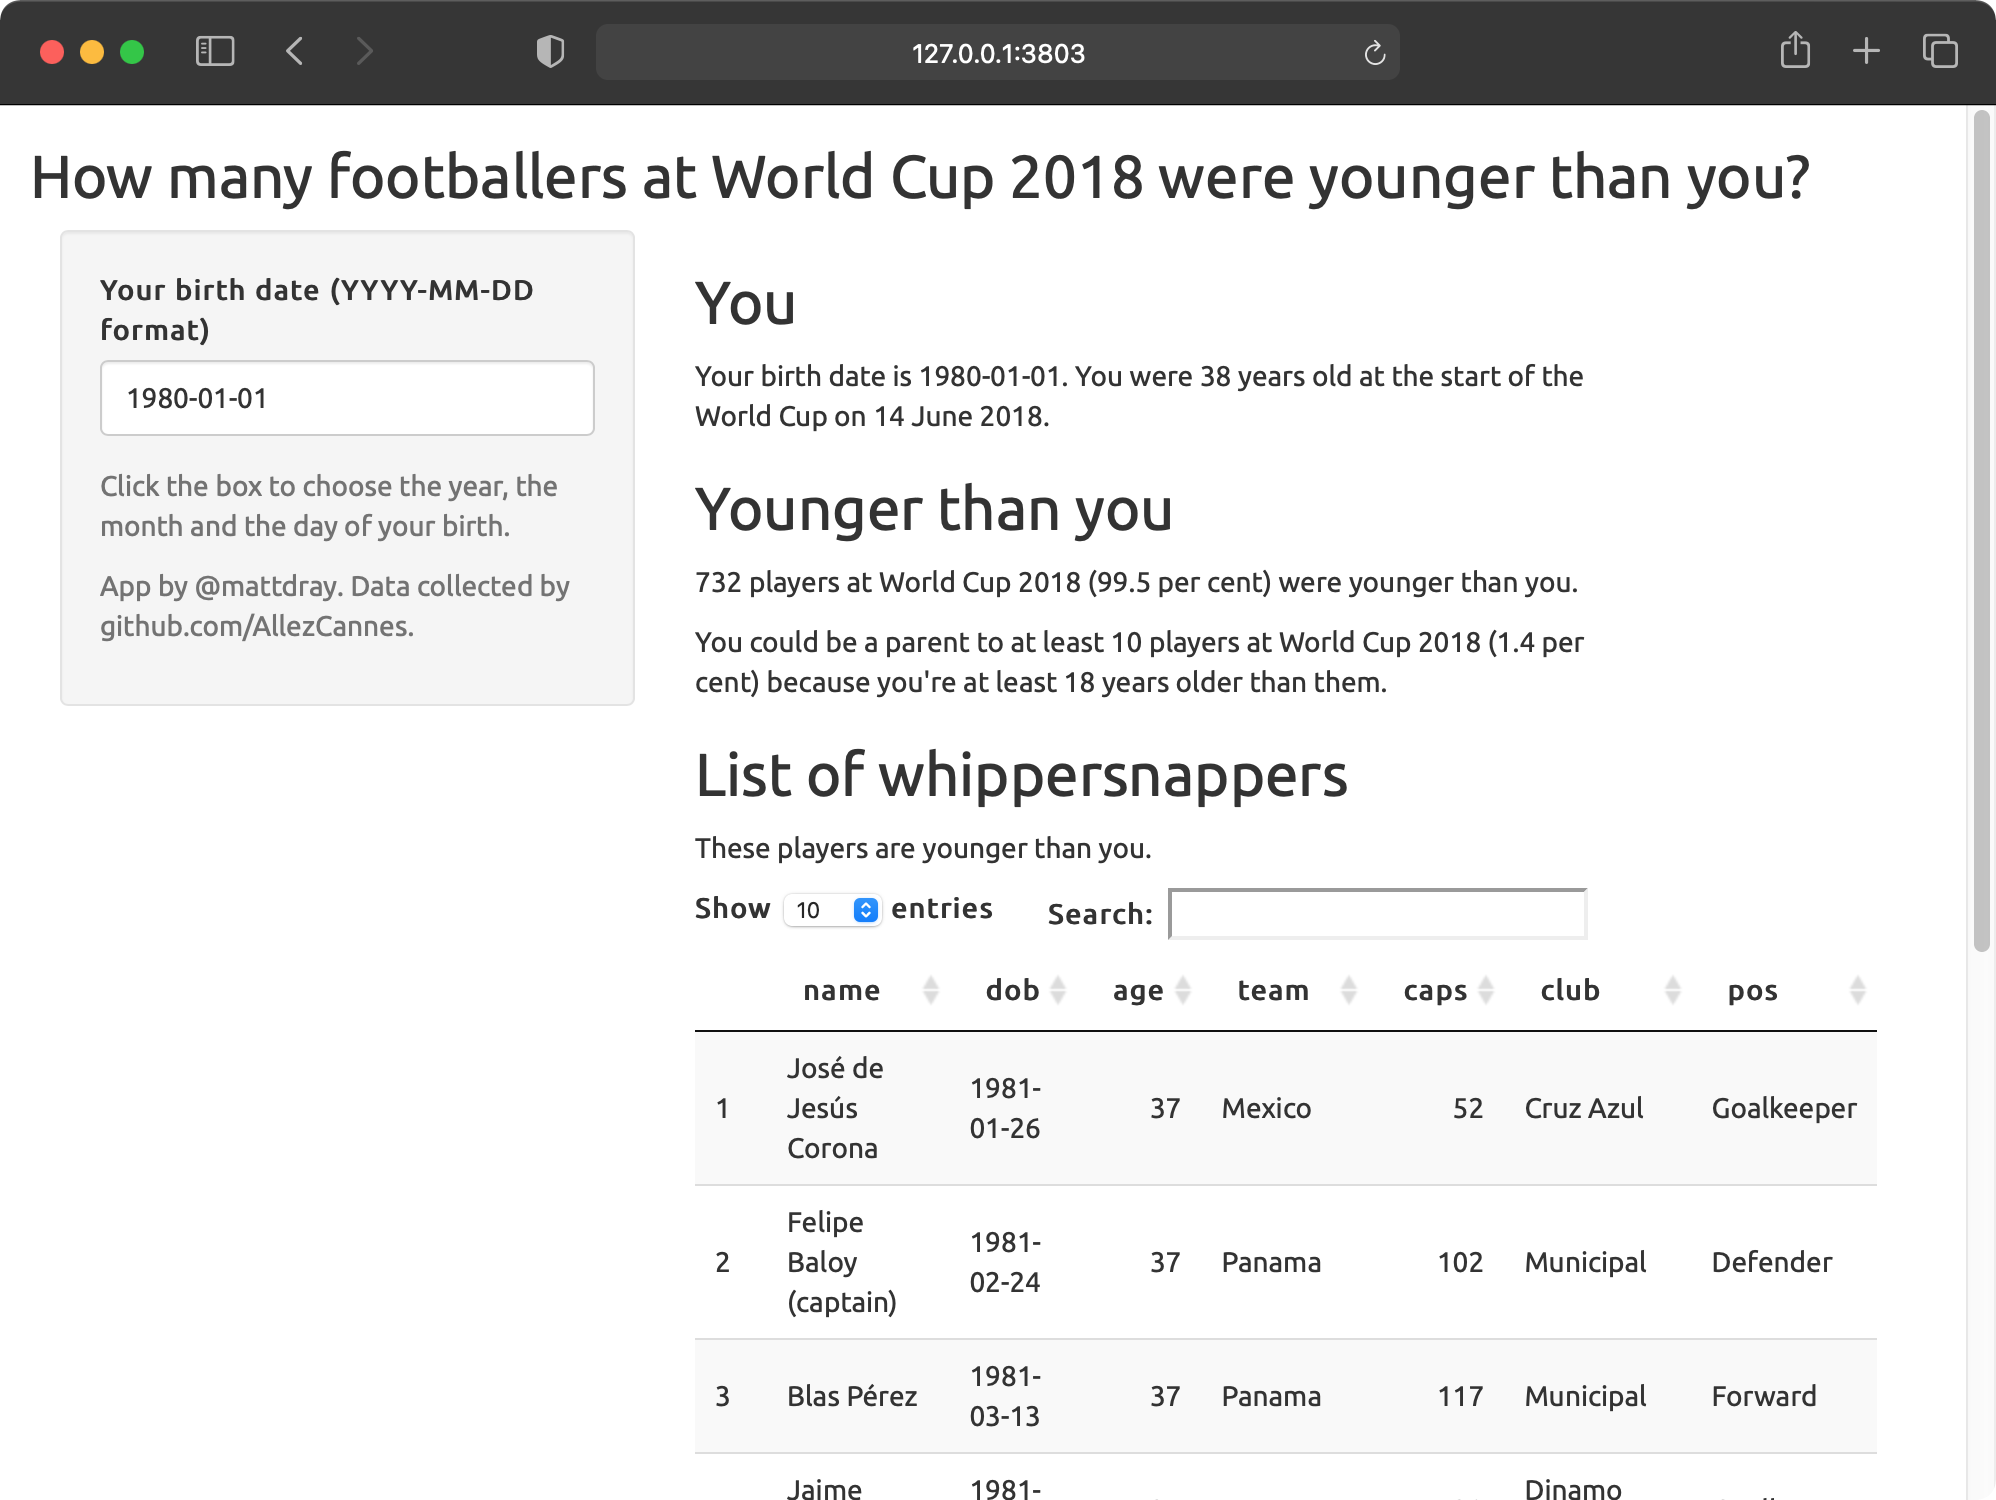This screenshot has height=1500, width=1996.
Task: Sort players by team using the column arrows
Action: click(1349, 990)
